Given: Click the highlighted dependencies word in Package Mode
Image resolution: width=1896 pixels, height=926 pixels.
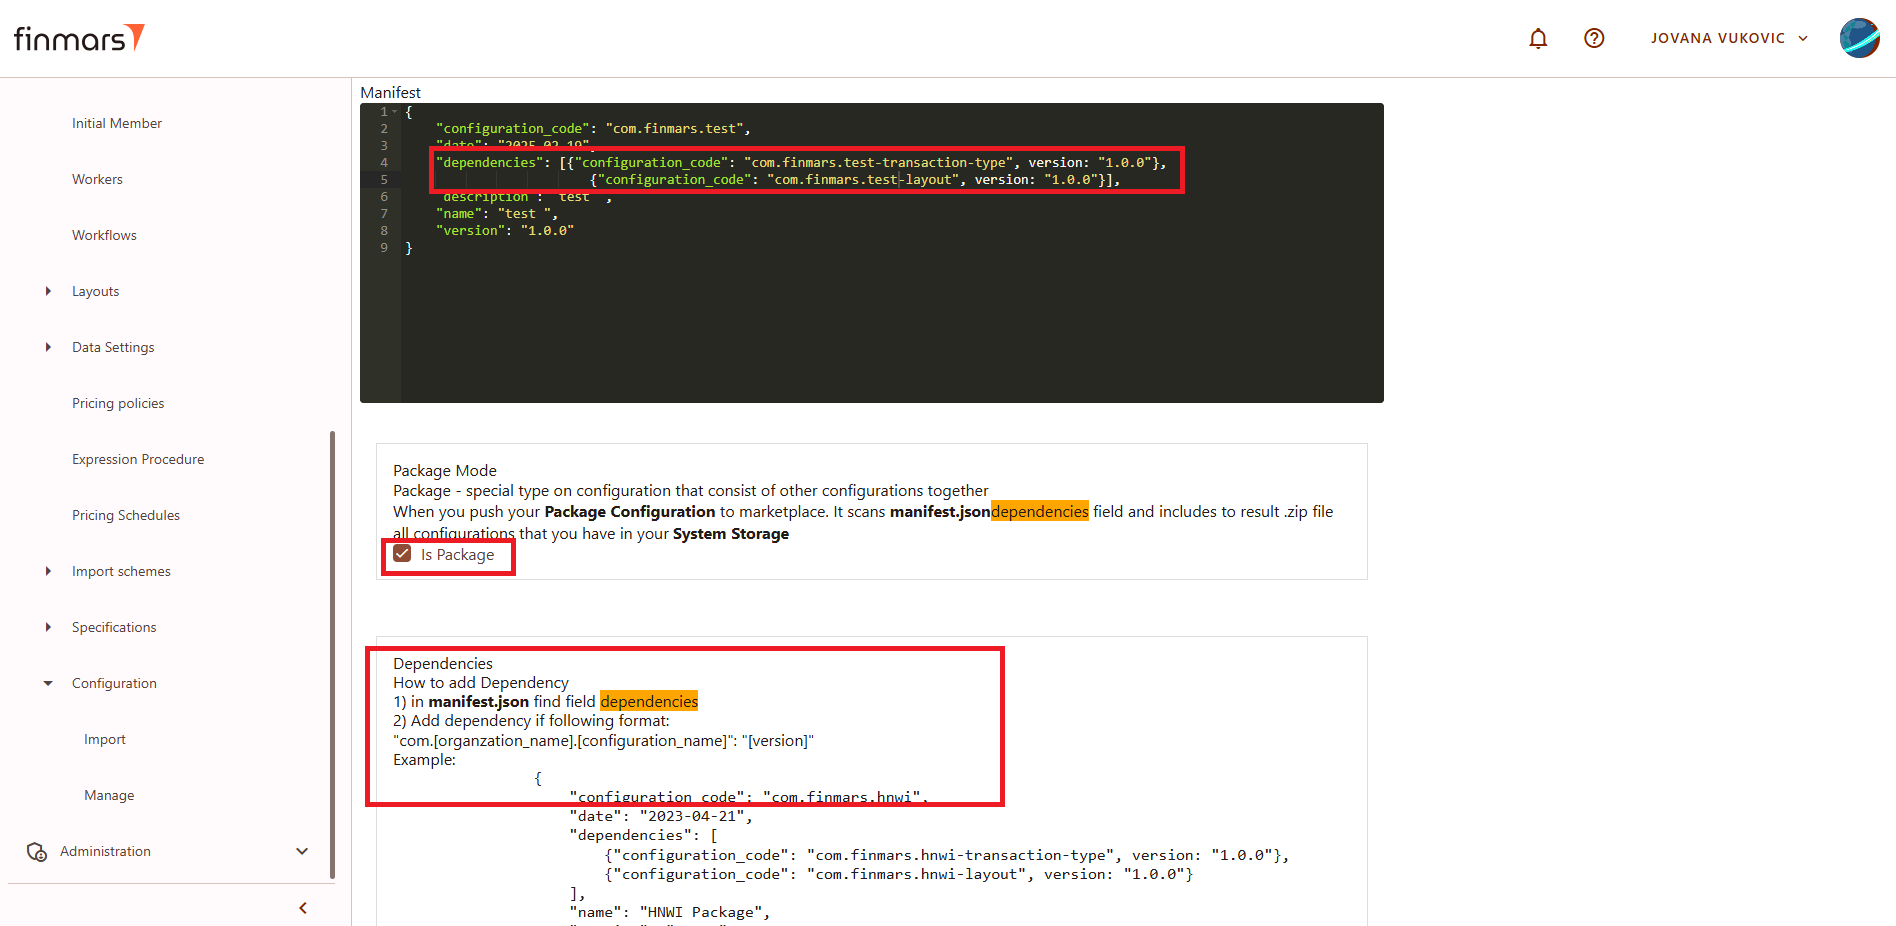Looking at the screenshot, I should click(1040, 511).
